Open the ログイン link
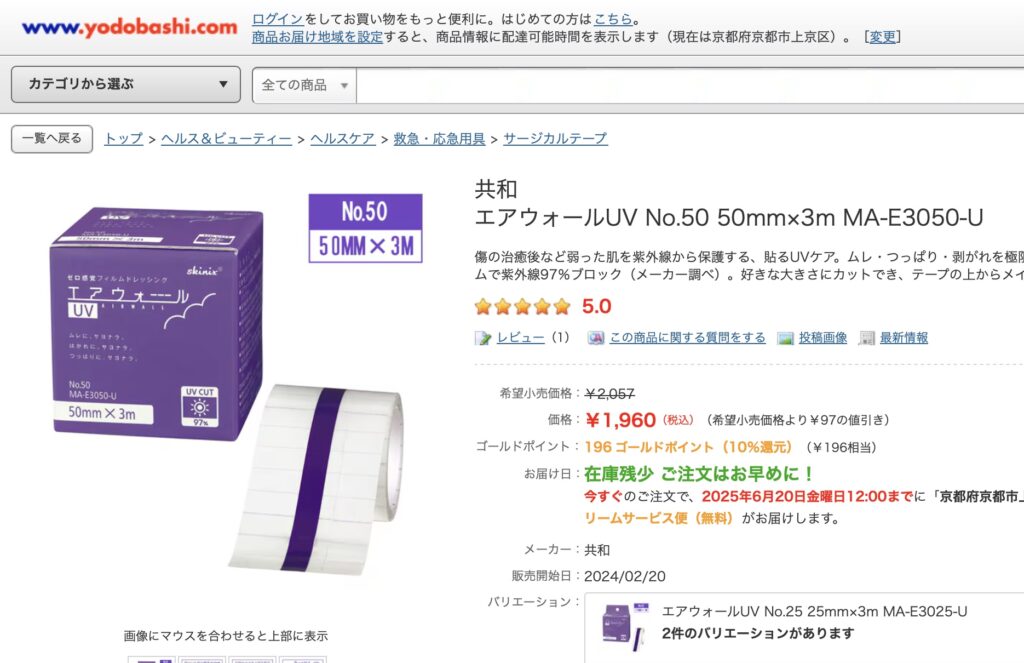This screenshot has width=1024, height=663. 278,19
